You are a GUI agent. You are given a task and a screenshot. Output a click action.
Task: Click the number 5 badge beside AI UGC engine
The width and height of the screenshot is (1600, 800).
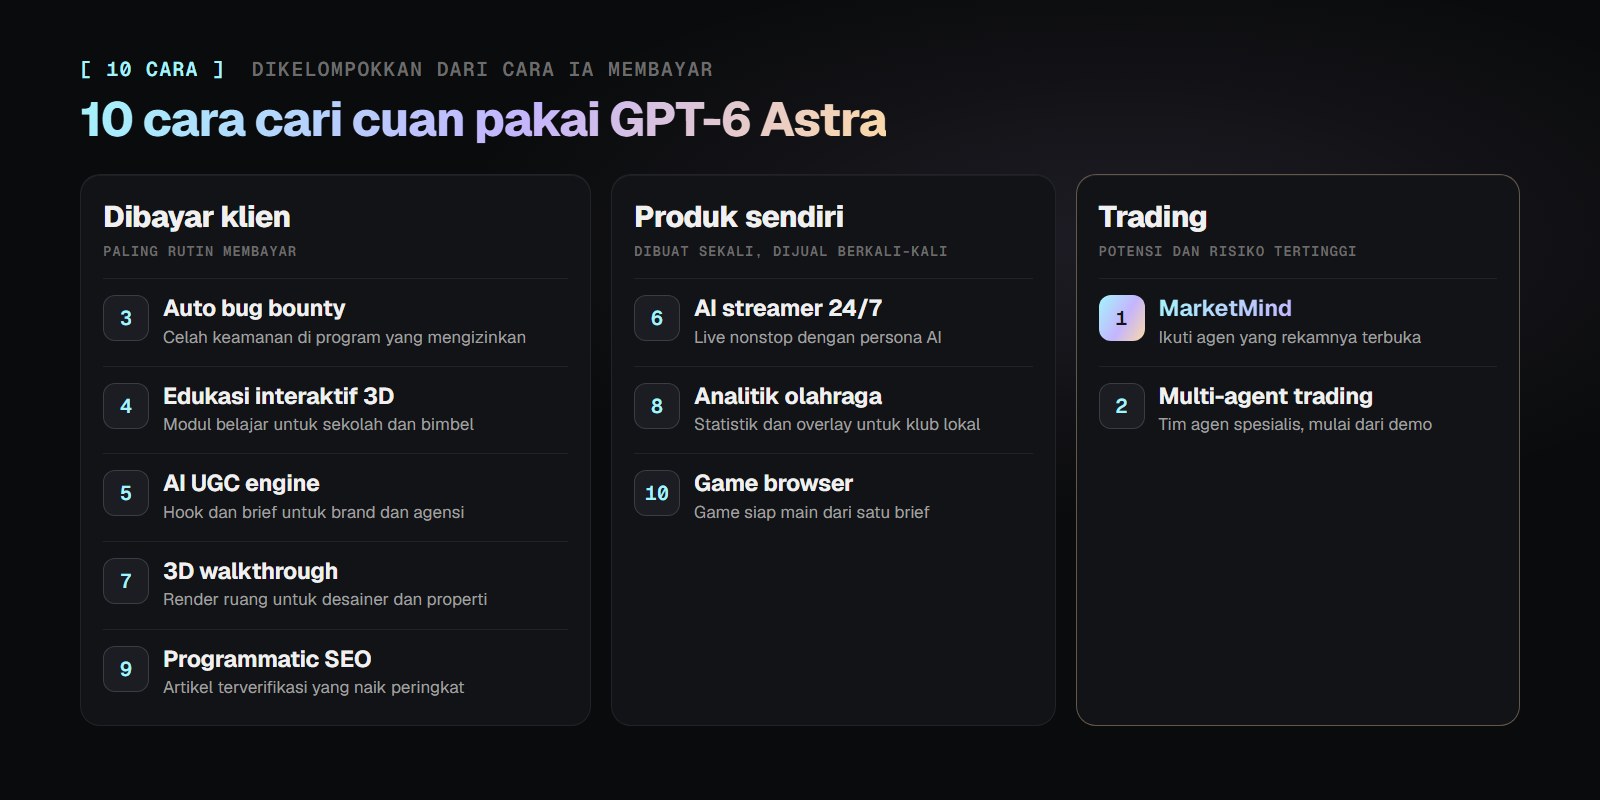(126, 493)
